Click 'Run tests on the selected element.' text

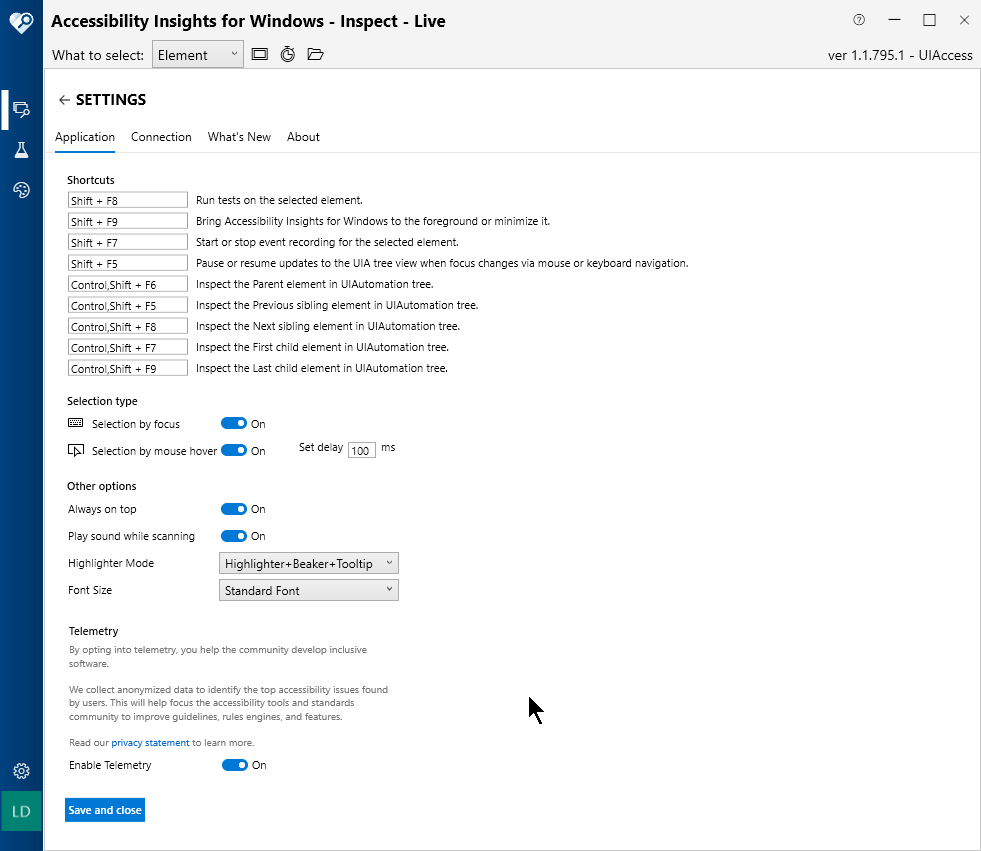pos(279,200)
